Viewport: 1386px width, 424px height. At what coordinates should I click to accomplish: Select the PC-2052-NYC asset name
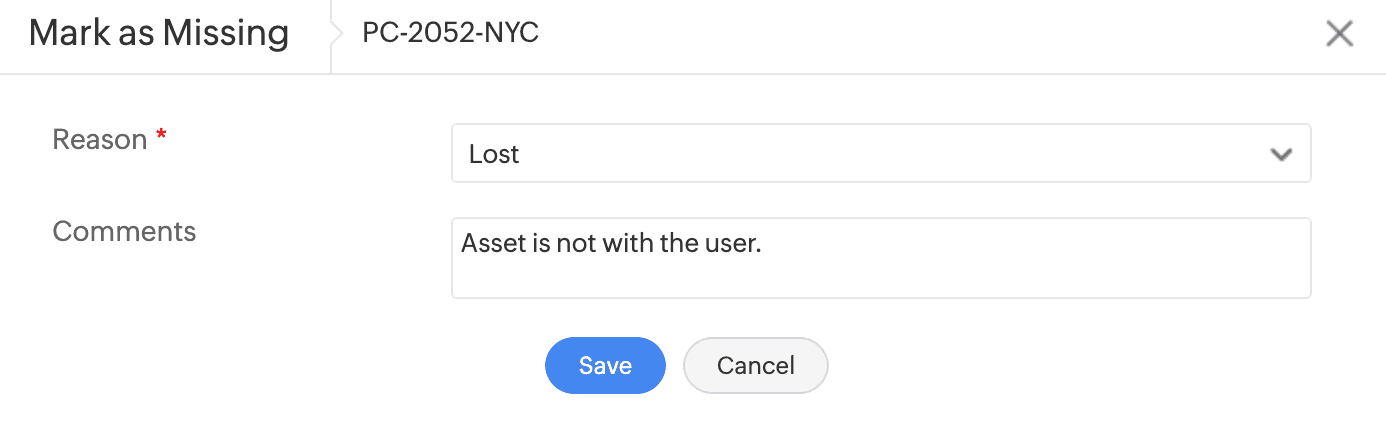pyautogui.click(x=450, y=33)
